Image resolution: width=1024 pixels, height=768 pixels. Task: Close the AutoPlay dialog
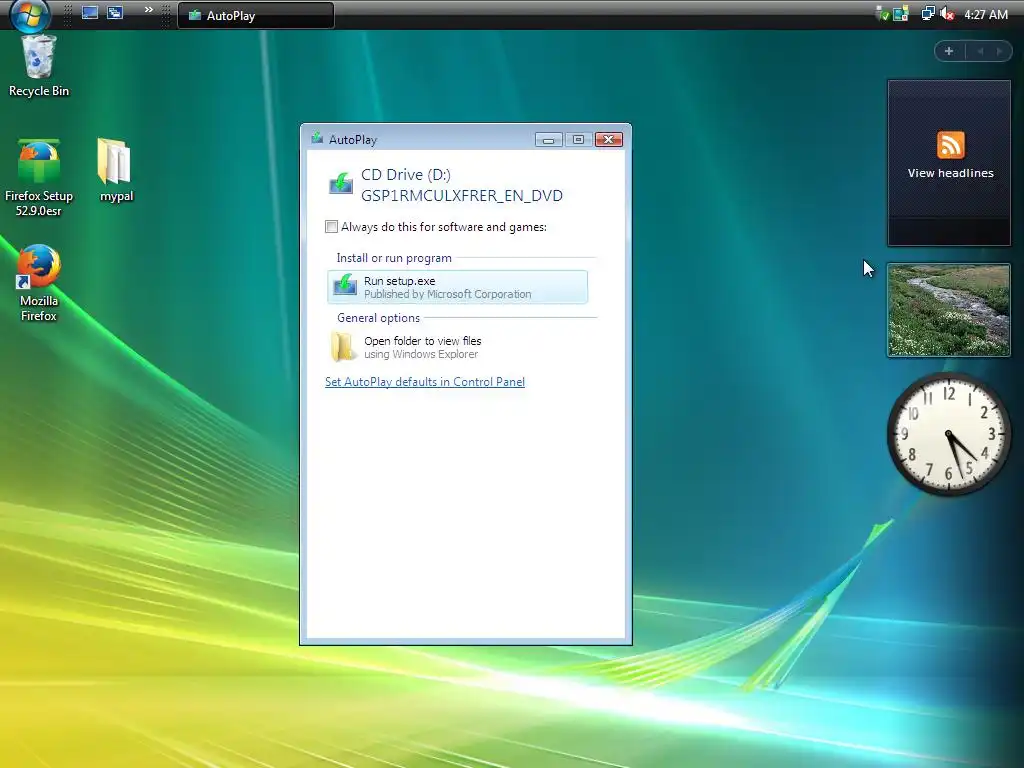pos(609,139)
